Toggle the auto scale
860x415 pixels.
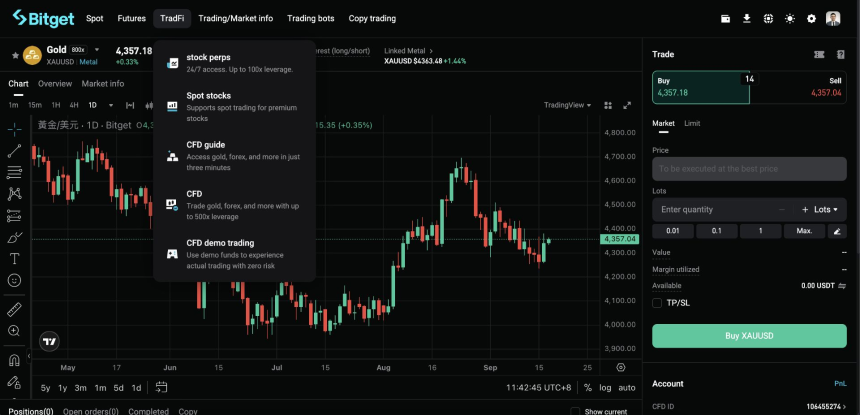click(x=627, y=388)
